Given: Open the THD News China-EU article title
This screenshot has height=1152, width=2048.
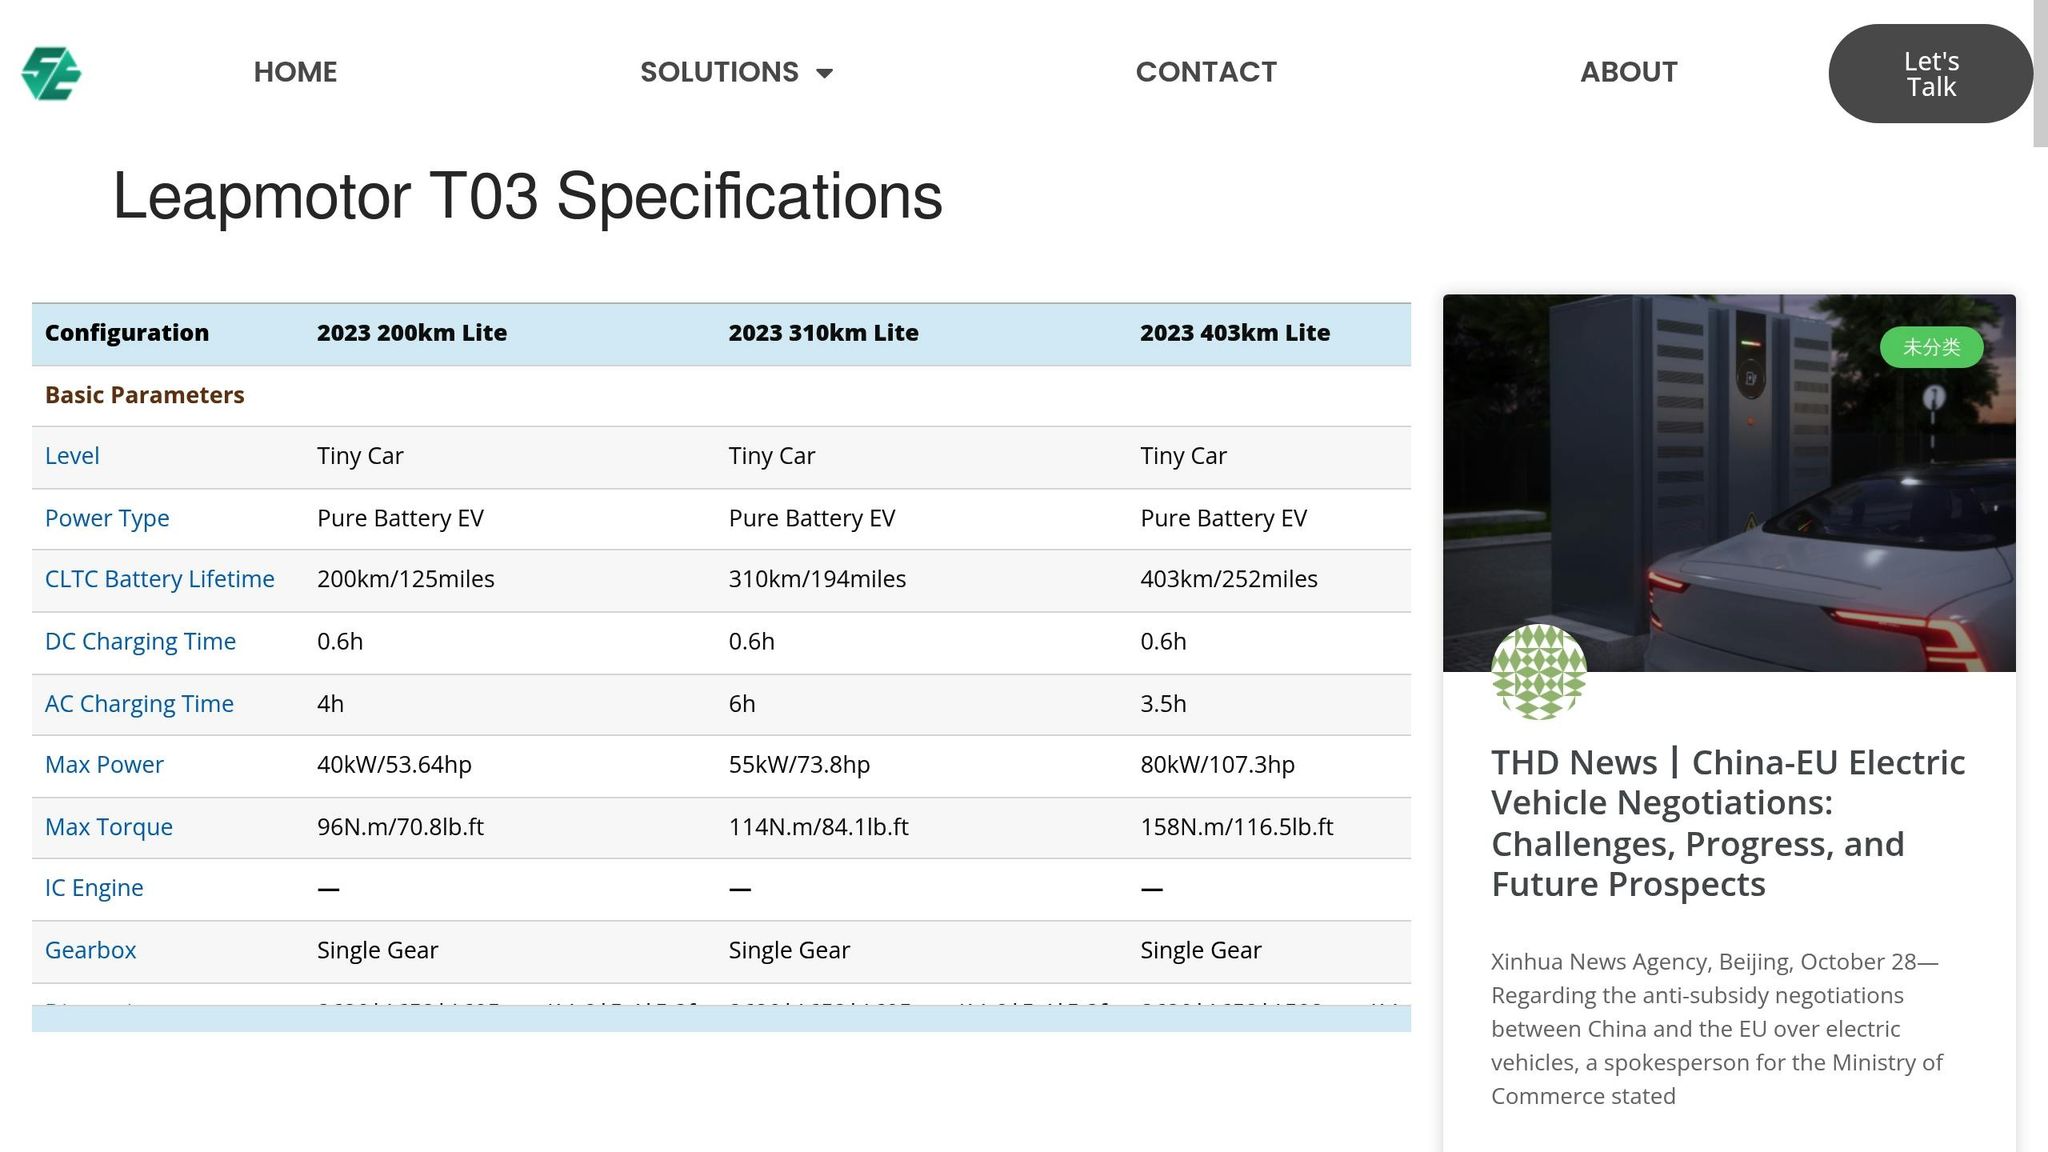Looking at the screenshot, I should pos(1727,823).
